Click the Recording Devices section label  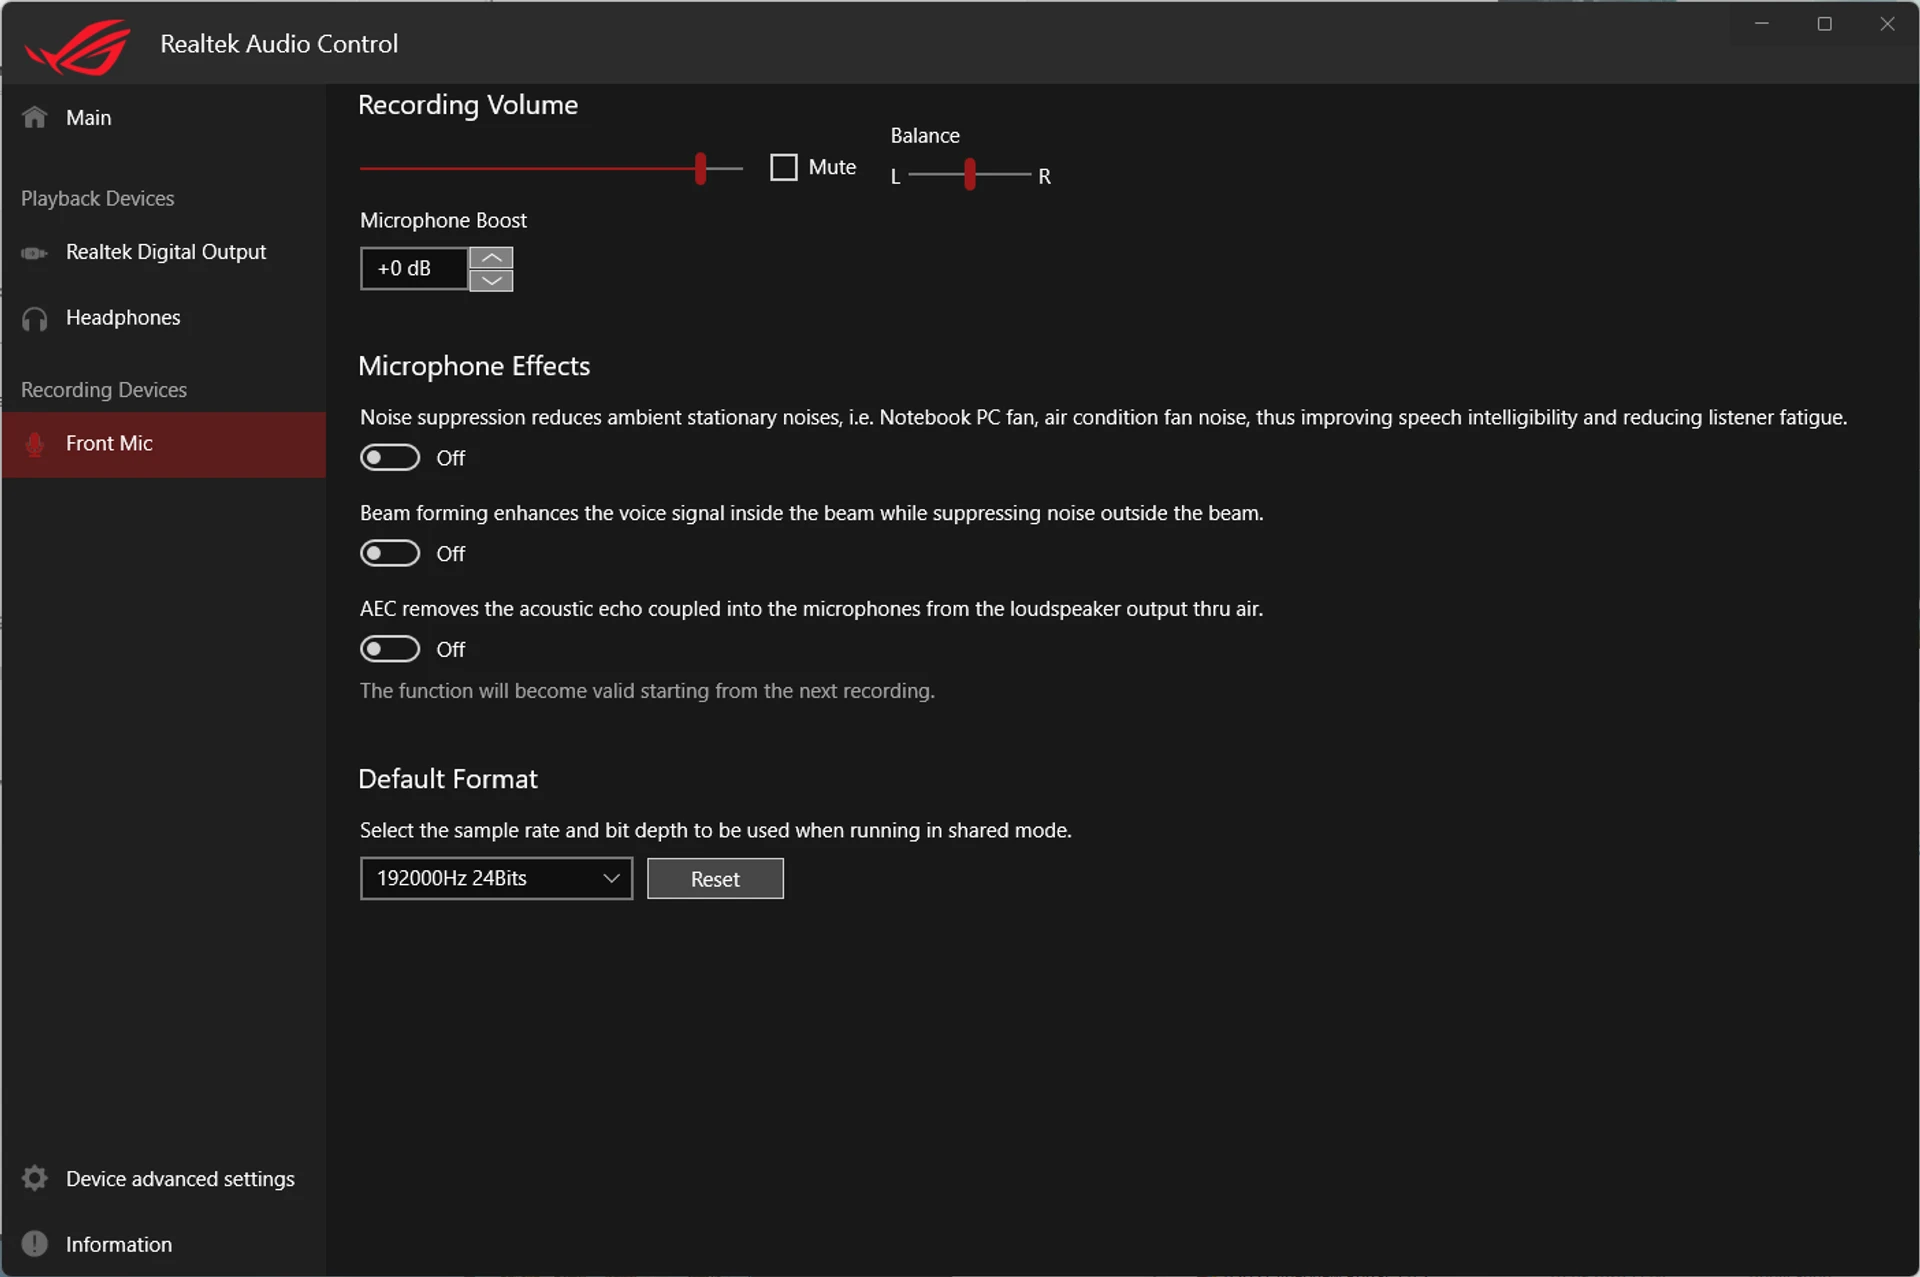click(x=104, y=390)
